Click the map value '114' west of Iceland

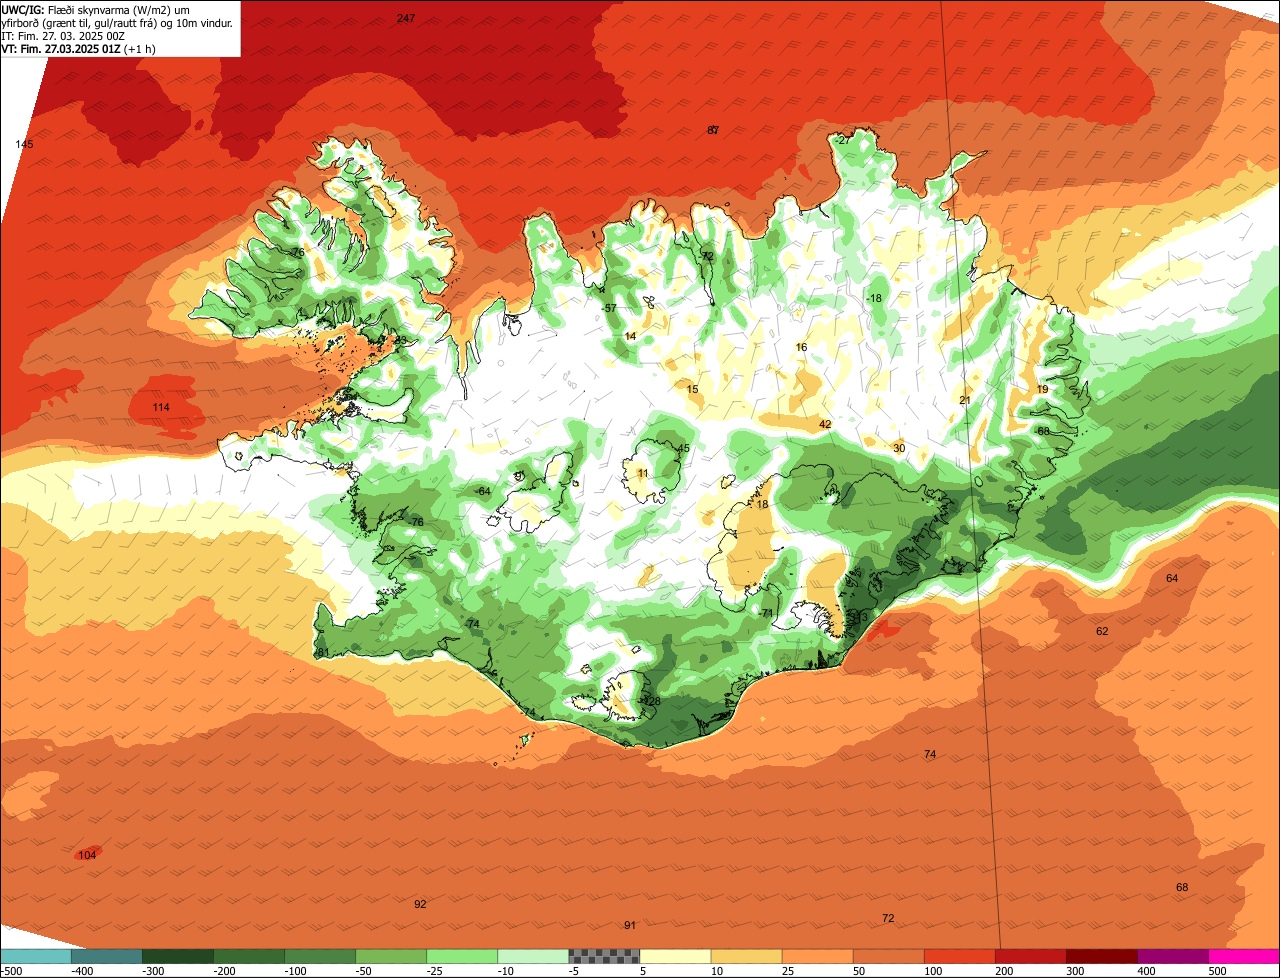point(161,407)
